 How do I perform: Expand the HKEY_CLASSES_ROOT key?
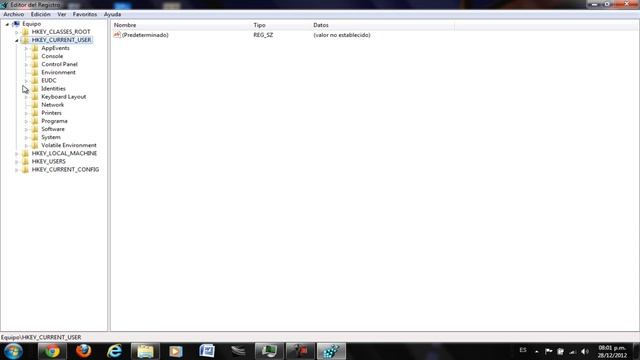point(17,32)
